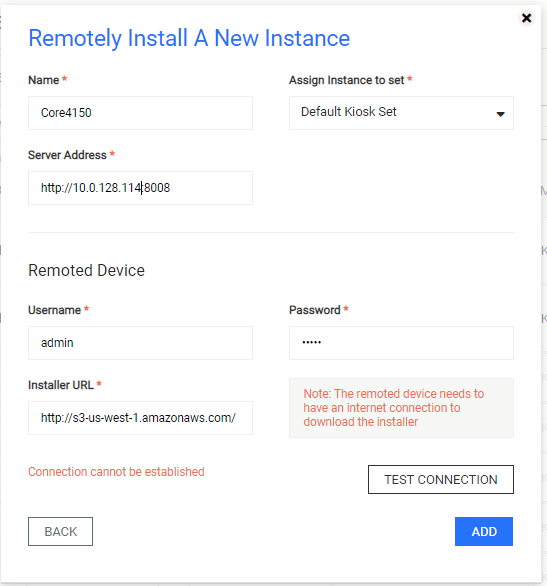
Task: Click the Password label text
Action: 315,310
